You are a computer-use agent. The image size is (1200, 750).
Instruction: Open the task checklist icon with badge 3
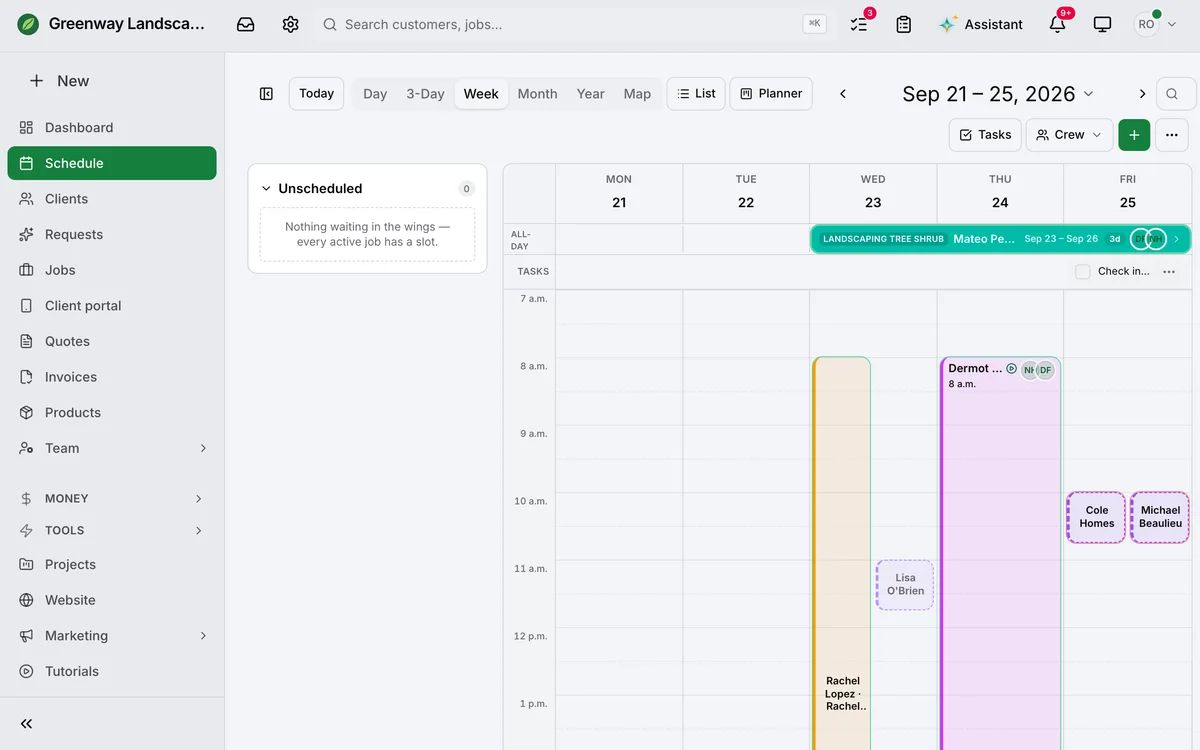[859, 24]
